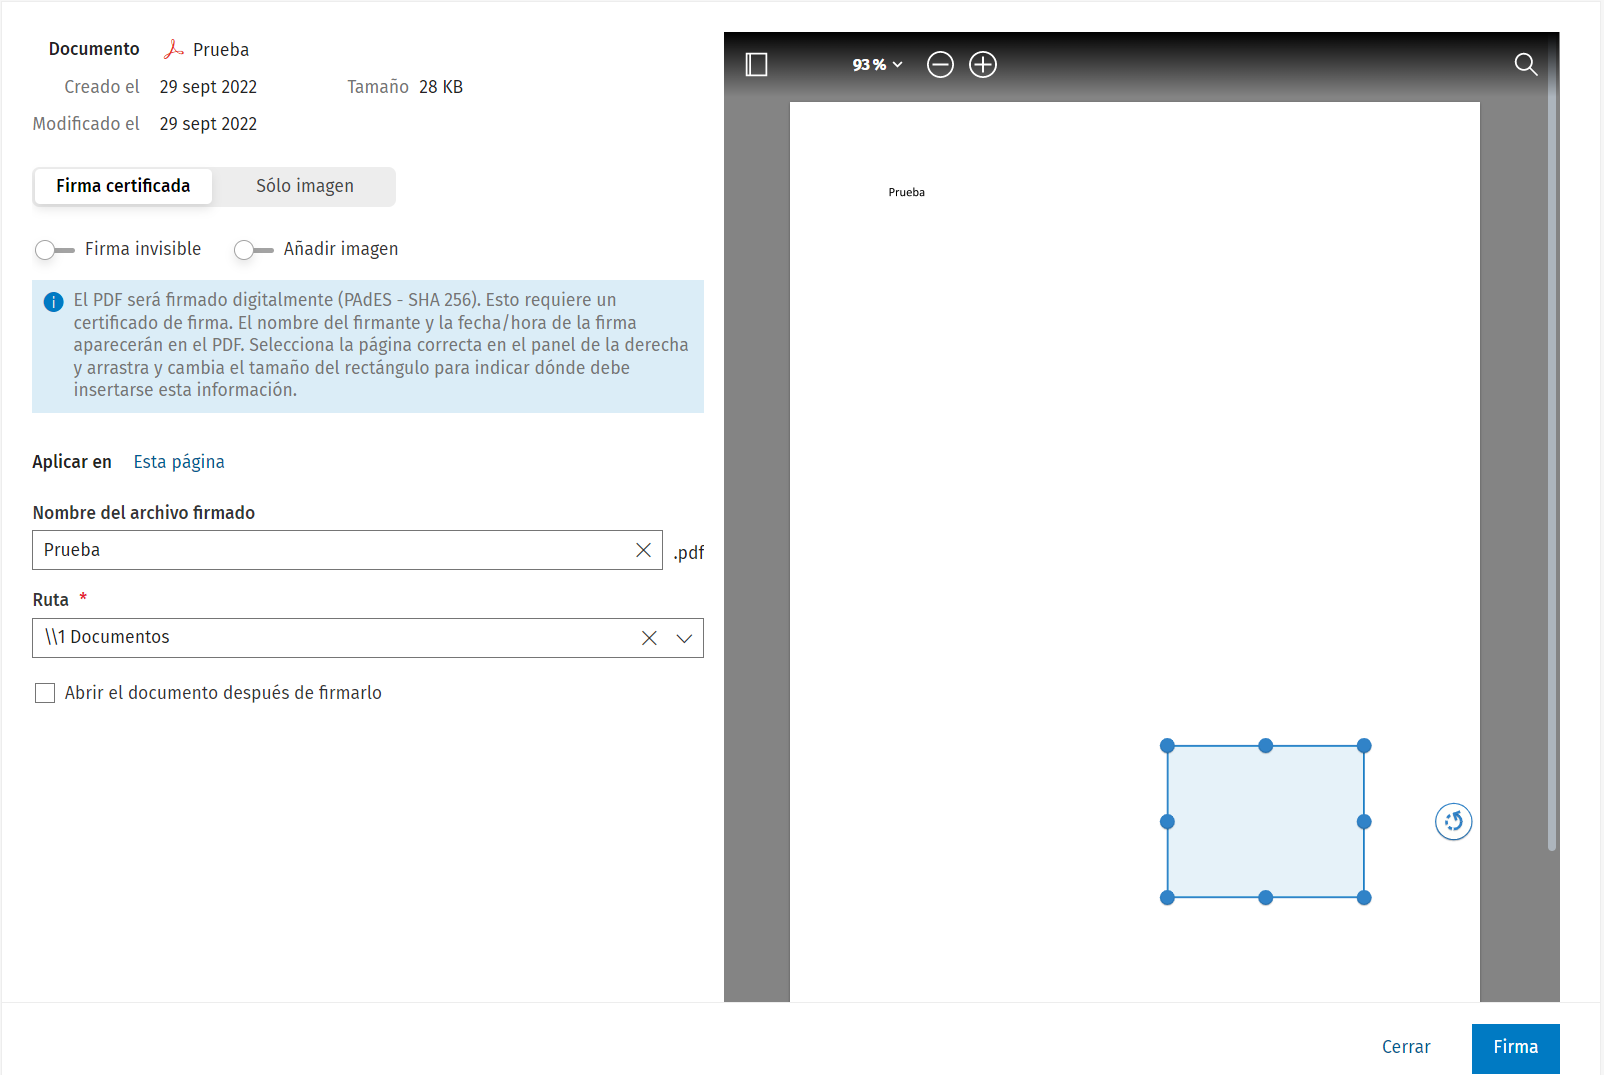Expand the Ruta path dropdown arrow
The image size is (1604, 1075).
(684, 638)
